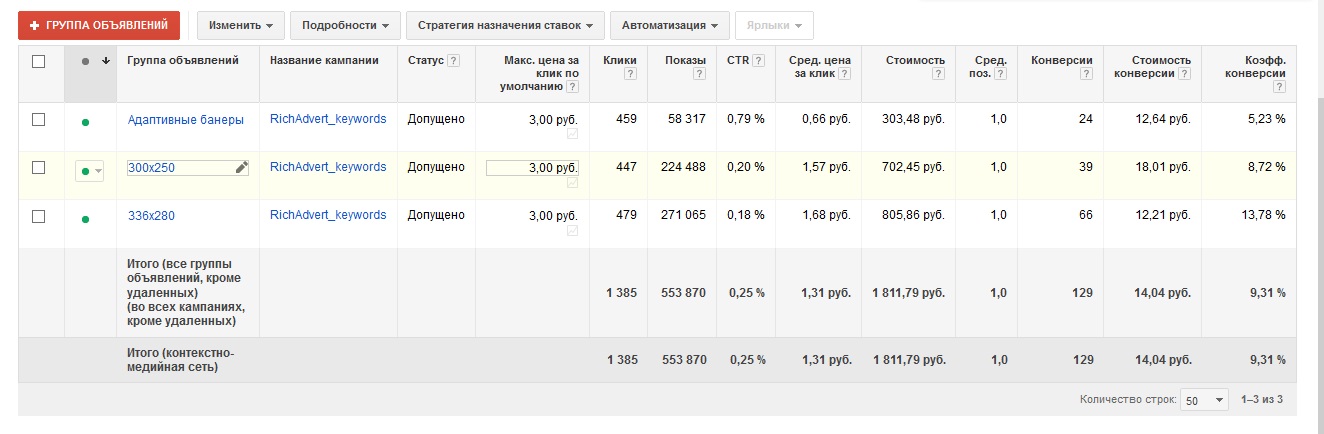
Task: Click the max CPC input field for 300x250
Action: tap(532, 168)
